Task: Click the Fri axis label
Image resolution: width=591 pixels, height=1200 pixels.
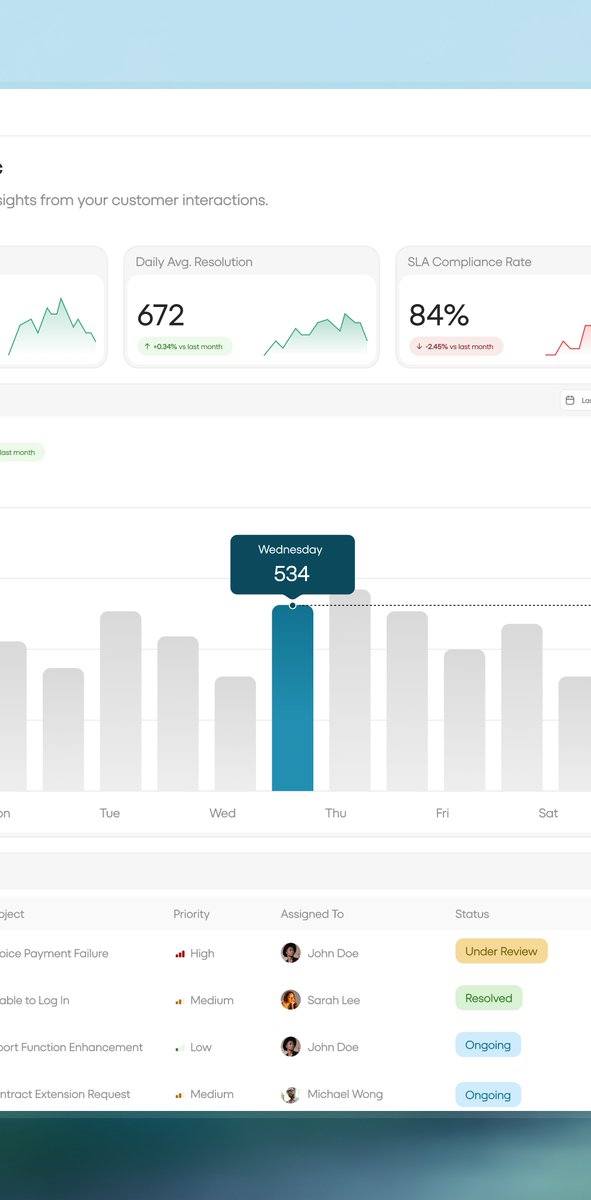Action: point(442,813)
